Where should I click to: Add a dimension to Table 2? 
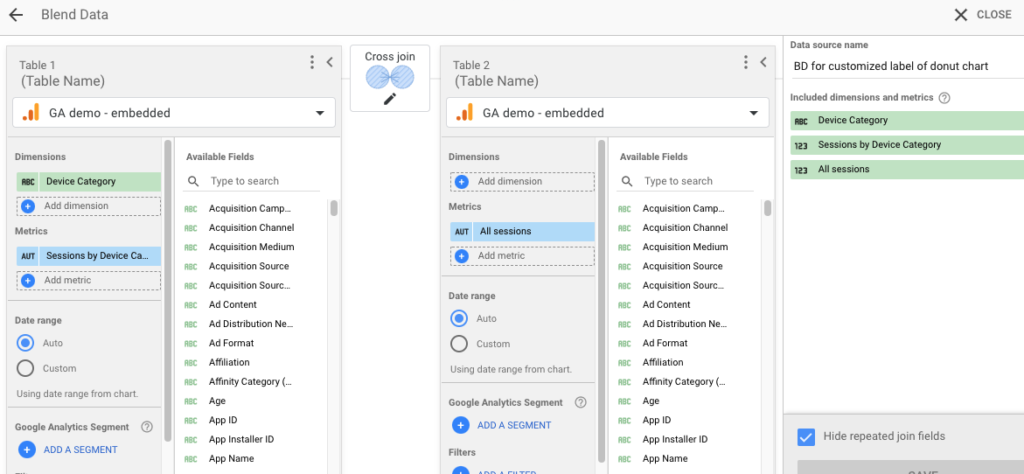point(522,182)
